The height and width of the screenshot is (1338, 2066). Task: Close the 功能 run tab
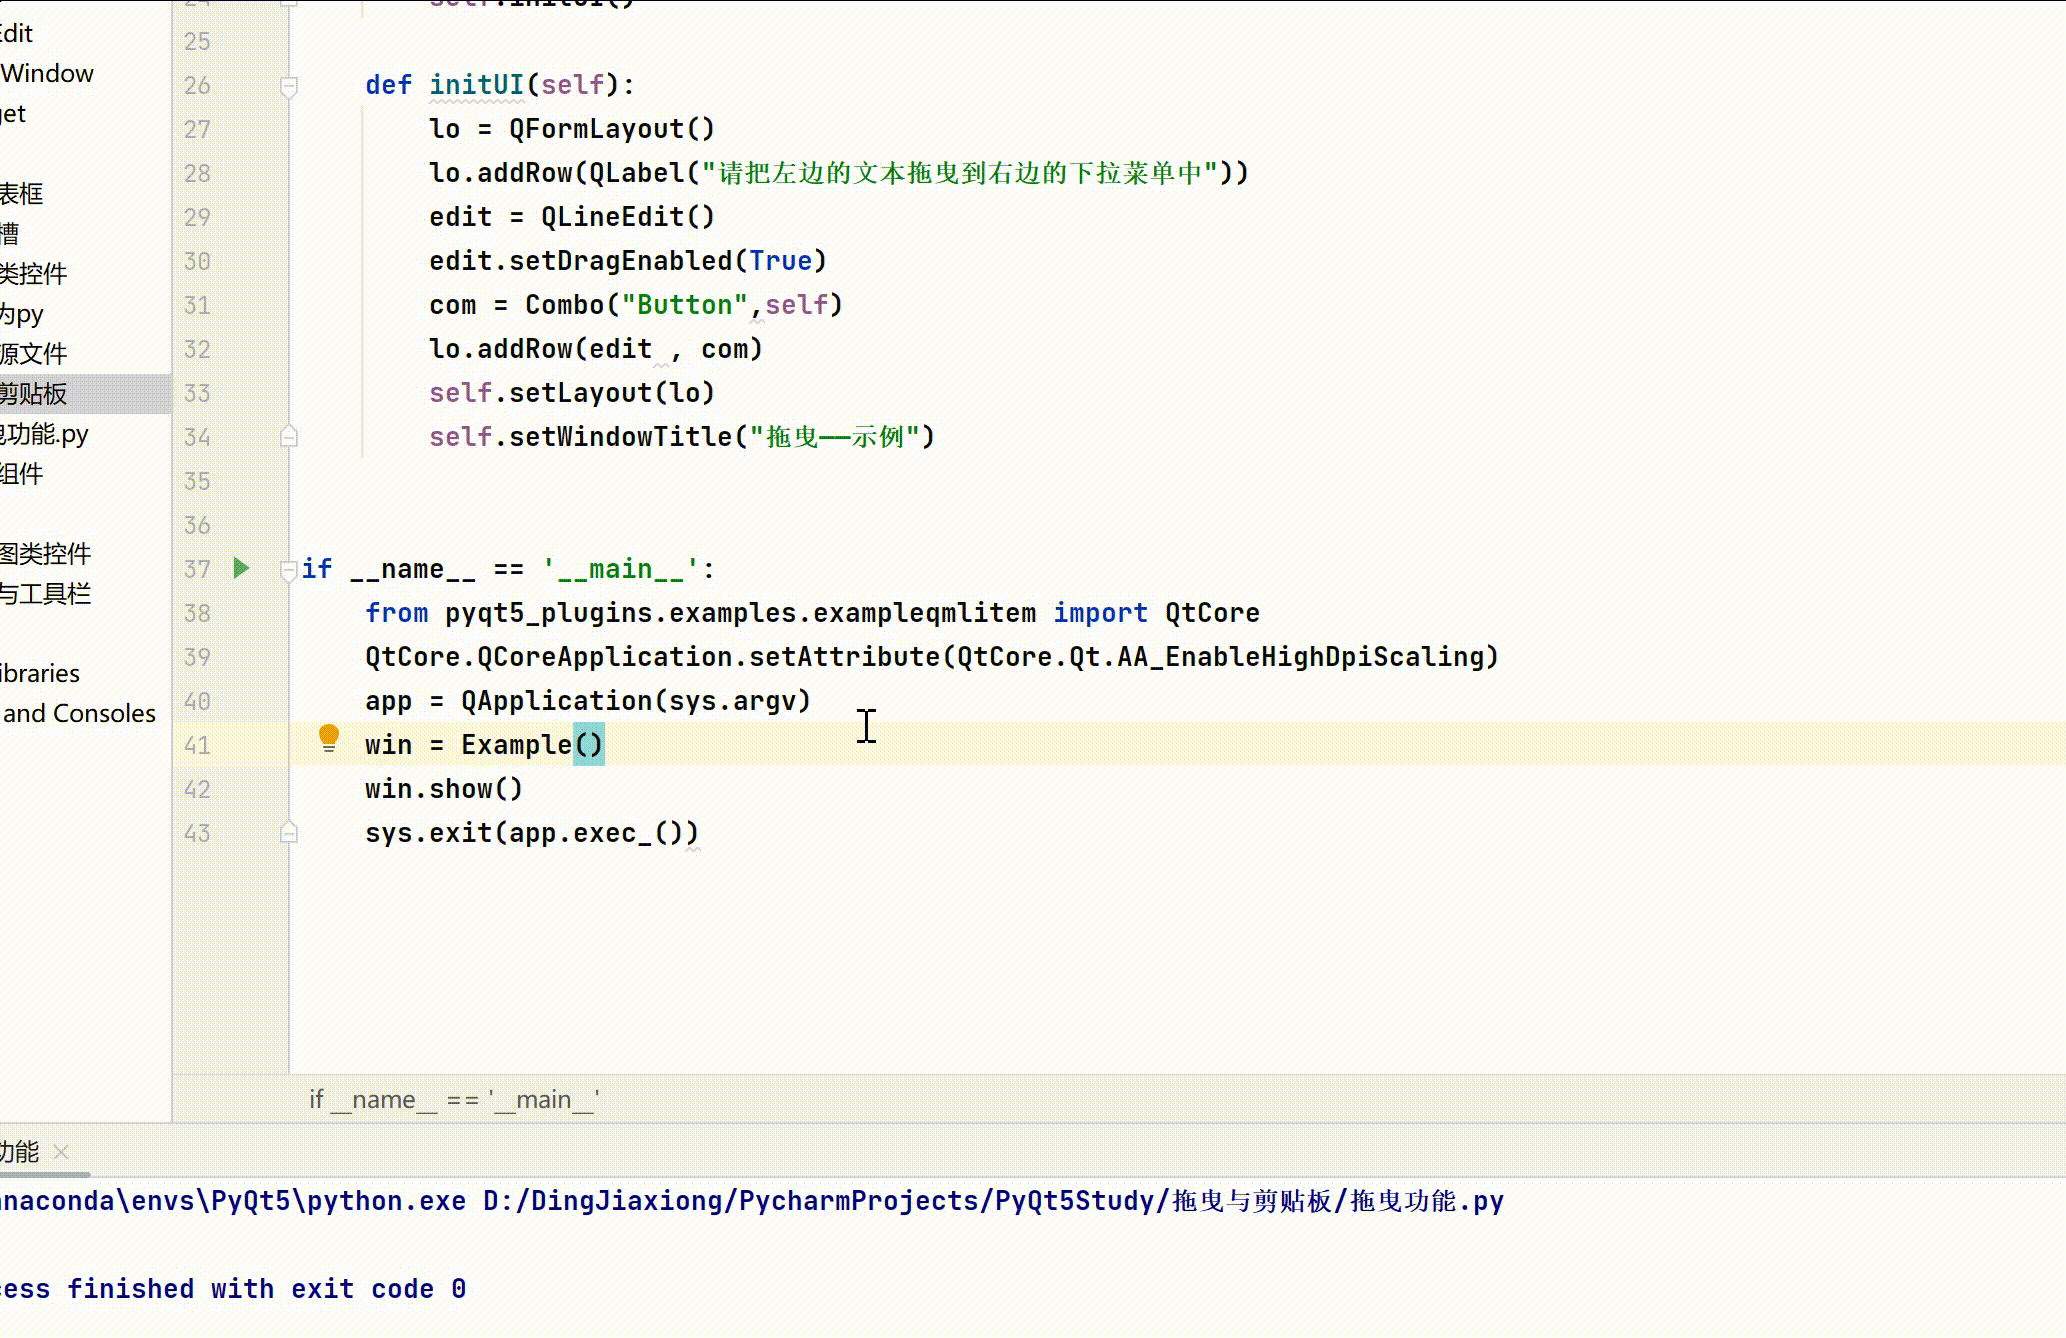click(x=61, y=1152)
